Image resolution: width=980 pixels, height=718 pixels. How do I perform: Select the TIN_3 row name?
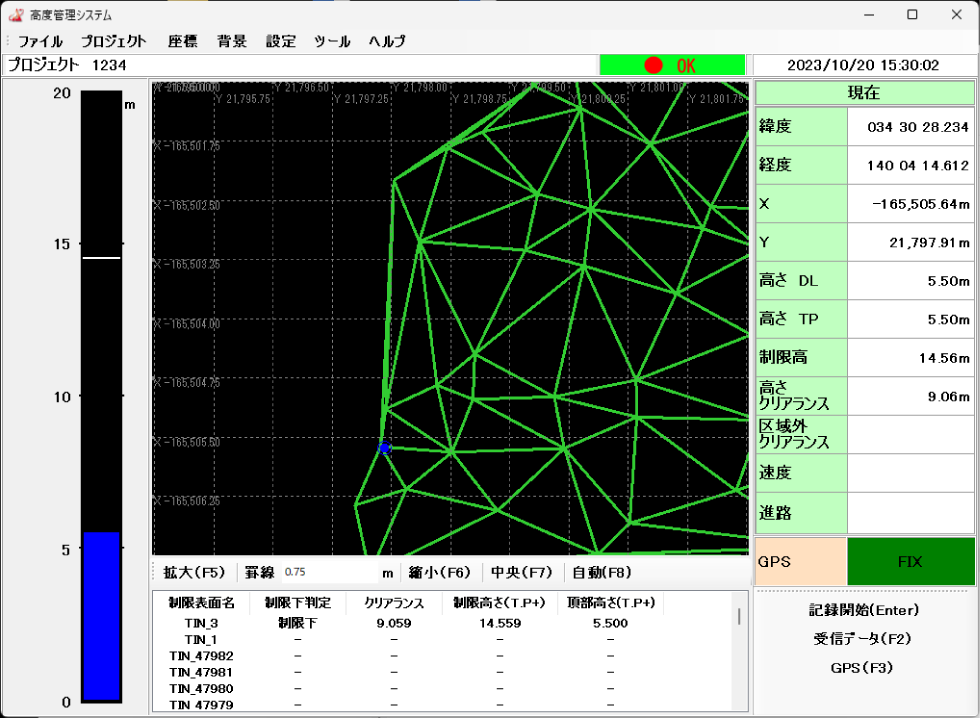pyautogui.click(x=201, y=623)
